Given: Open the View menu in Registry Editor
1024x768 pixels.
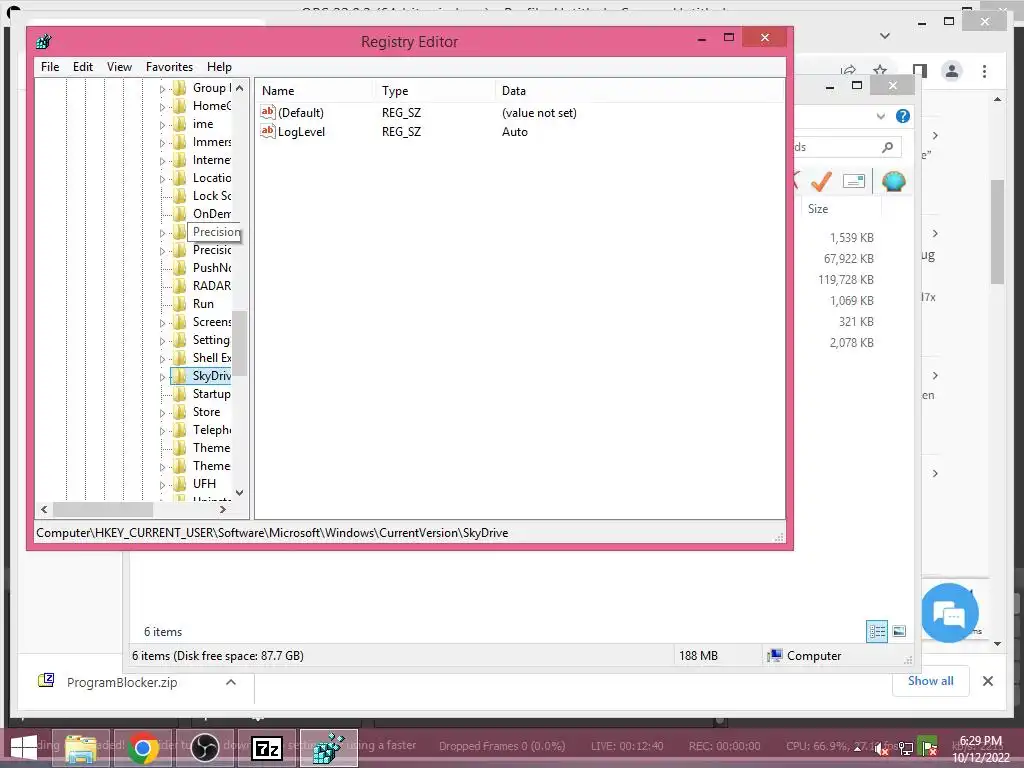Looking at the screenshot, I should [119, 67].
